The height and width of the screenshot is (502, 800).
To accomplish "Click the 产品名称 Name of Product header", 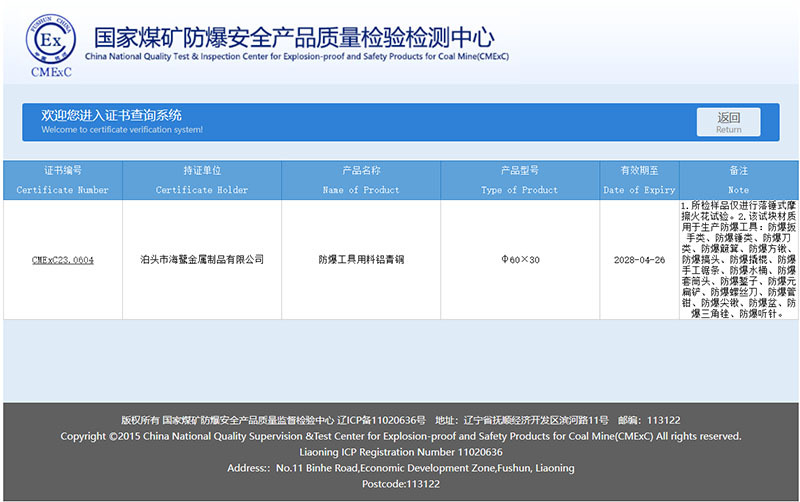I will pos(361,180).
